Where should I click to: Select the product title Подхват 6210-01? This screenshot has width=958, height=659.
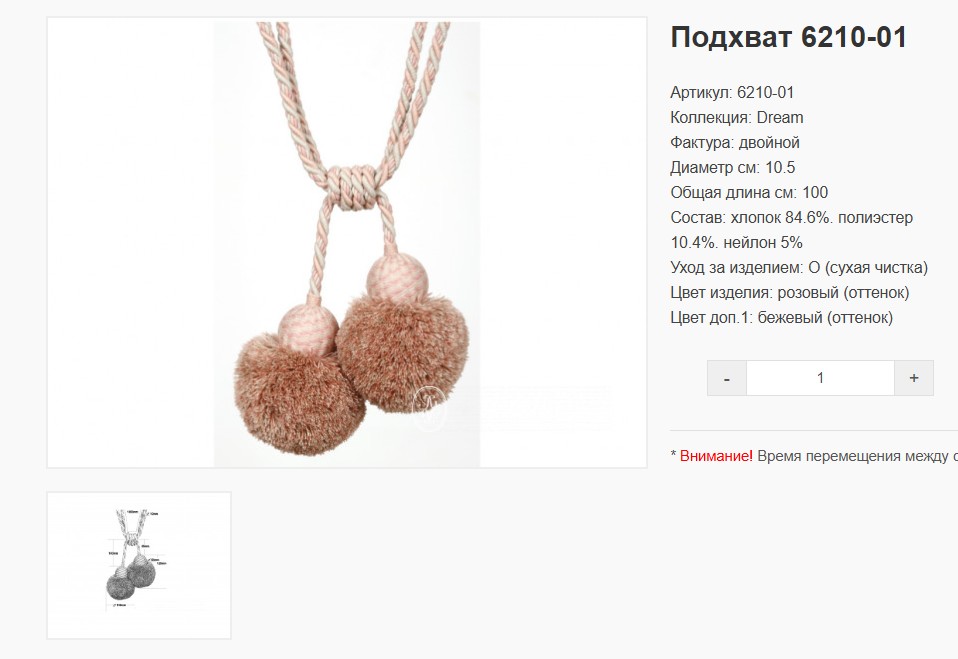789,37
